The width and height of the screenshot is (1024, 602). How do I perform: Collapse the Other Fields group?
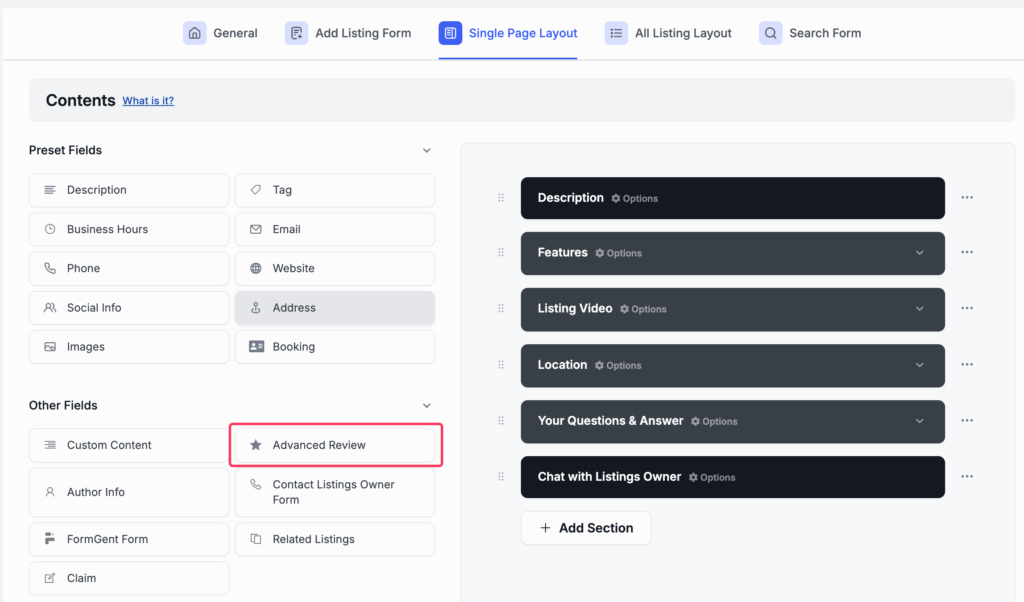click(x=427, y=406)
